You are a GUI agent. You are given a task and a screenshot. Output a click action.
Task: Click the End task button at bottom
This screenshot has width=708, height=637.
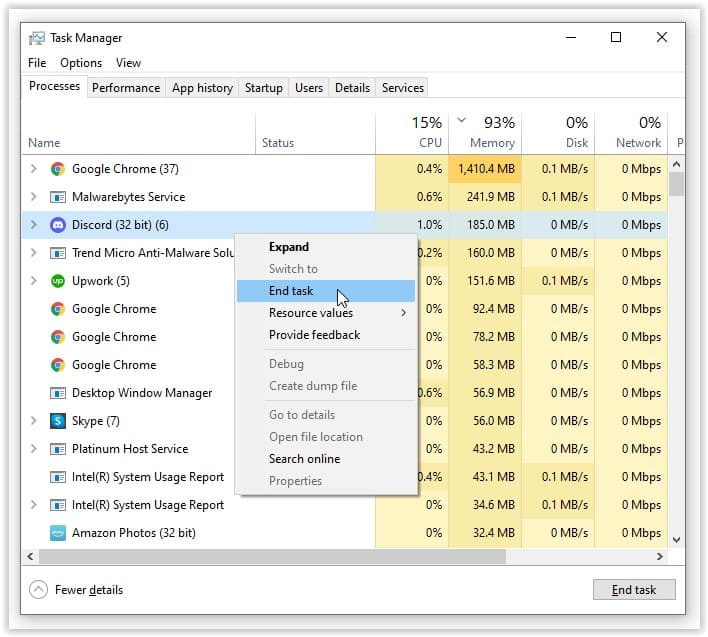coord(634,590)
